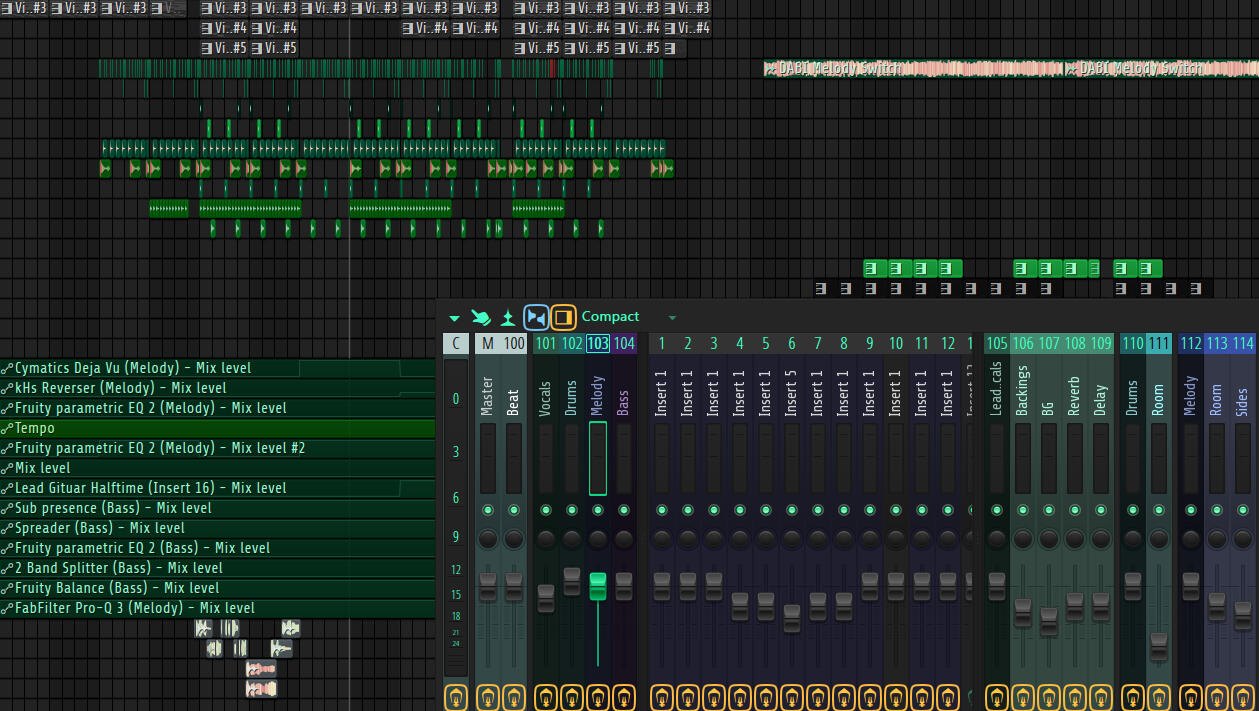1259x711 pixels.
Task: Expand the mixer layout arrow right of Compact
Action: coord(672,318)
